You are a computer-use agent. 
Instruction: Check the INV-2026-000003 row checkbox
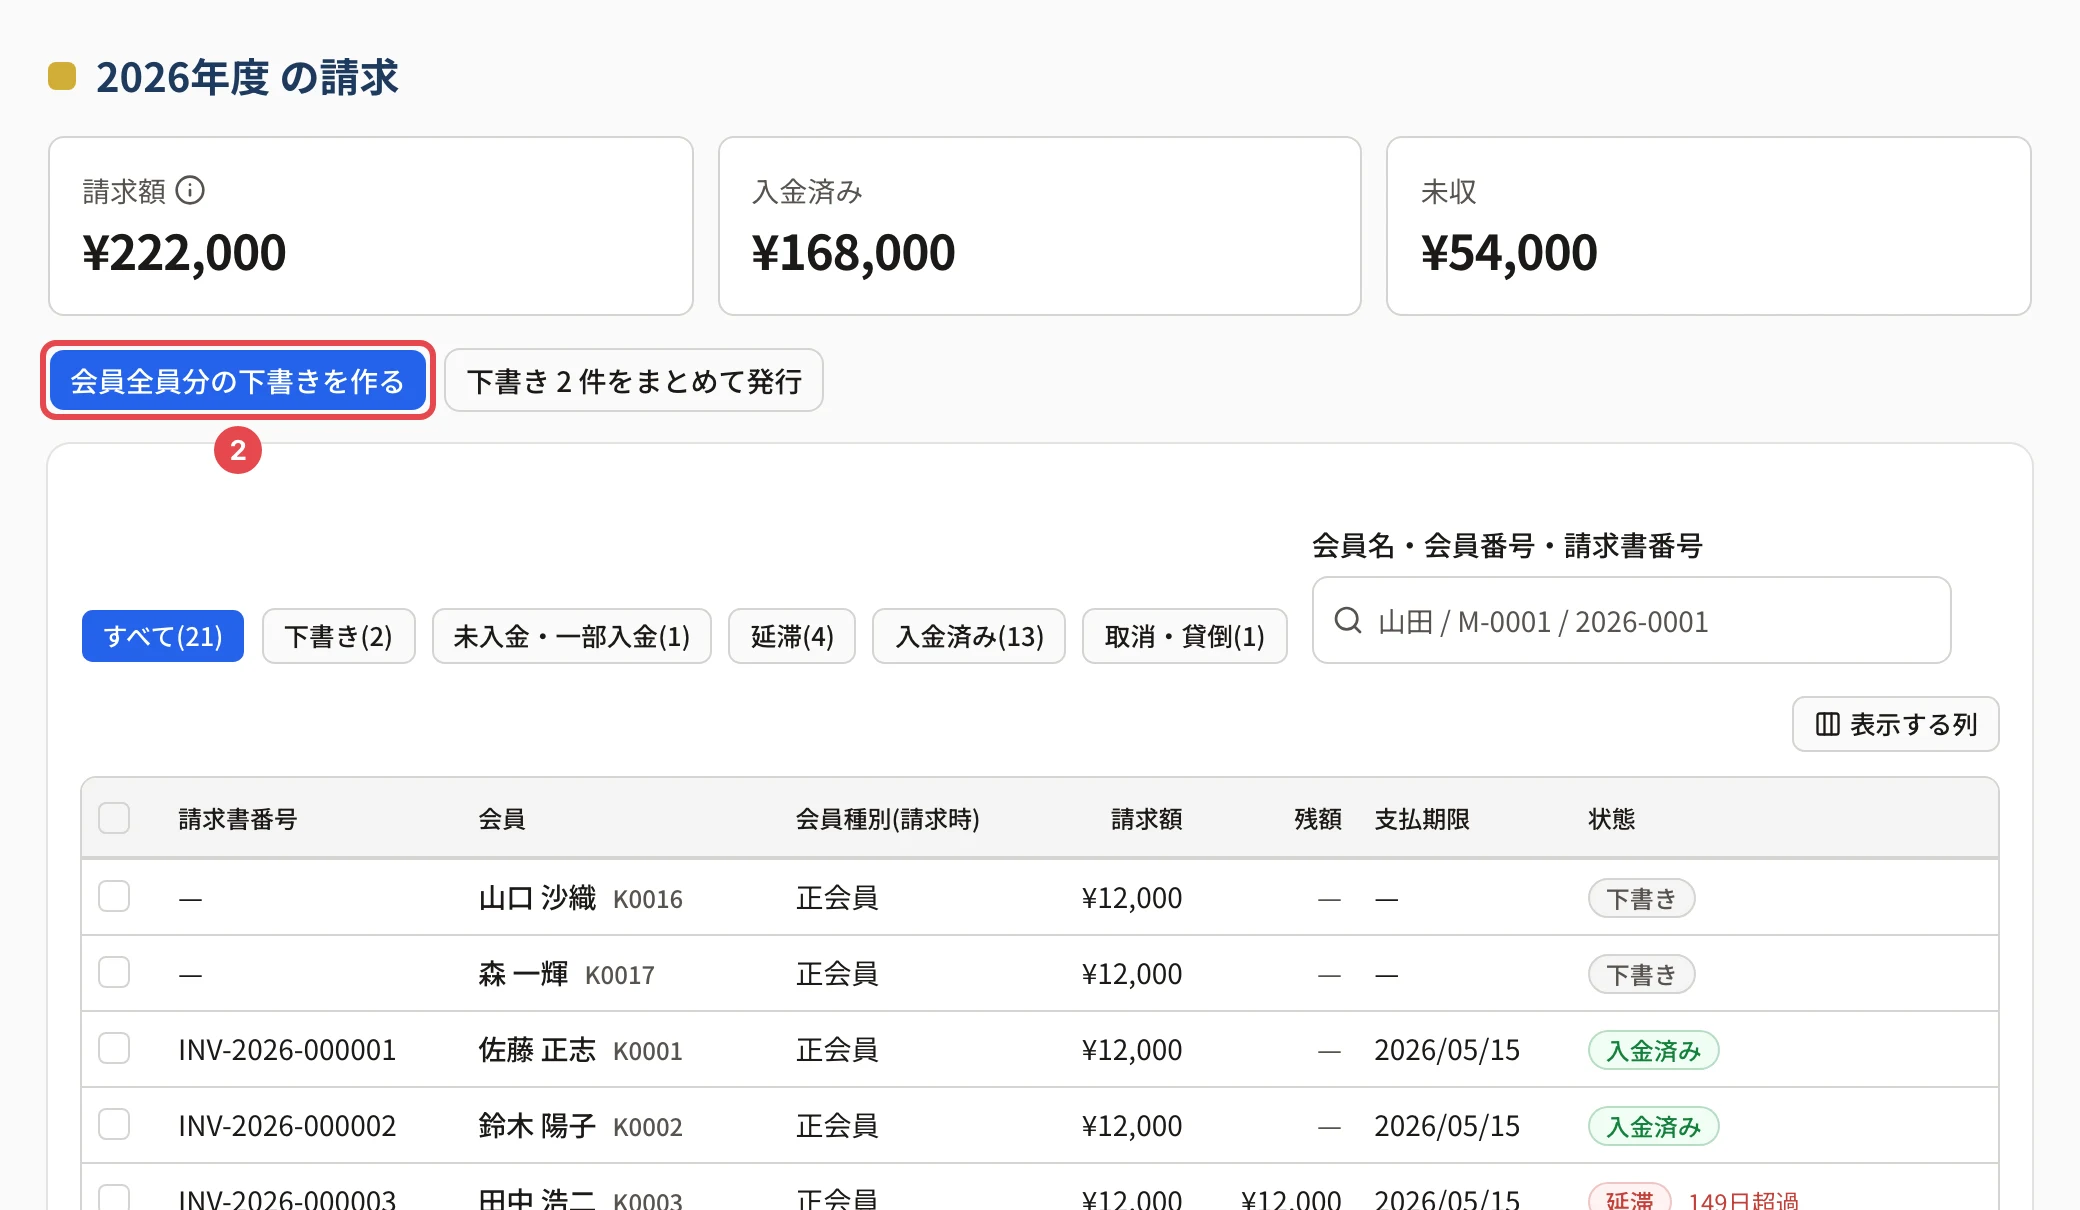pos(114,1196)
